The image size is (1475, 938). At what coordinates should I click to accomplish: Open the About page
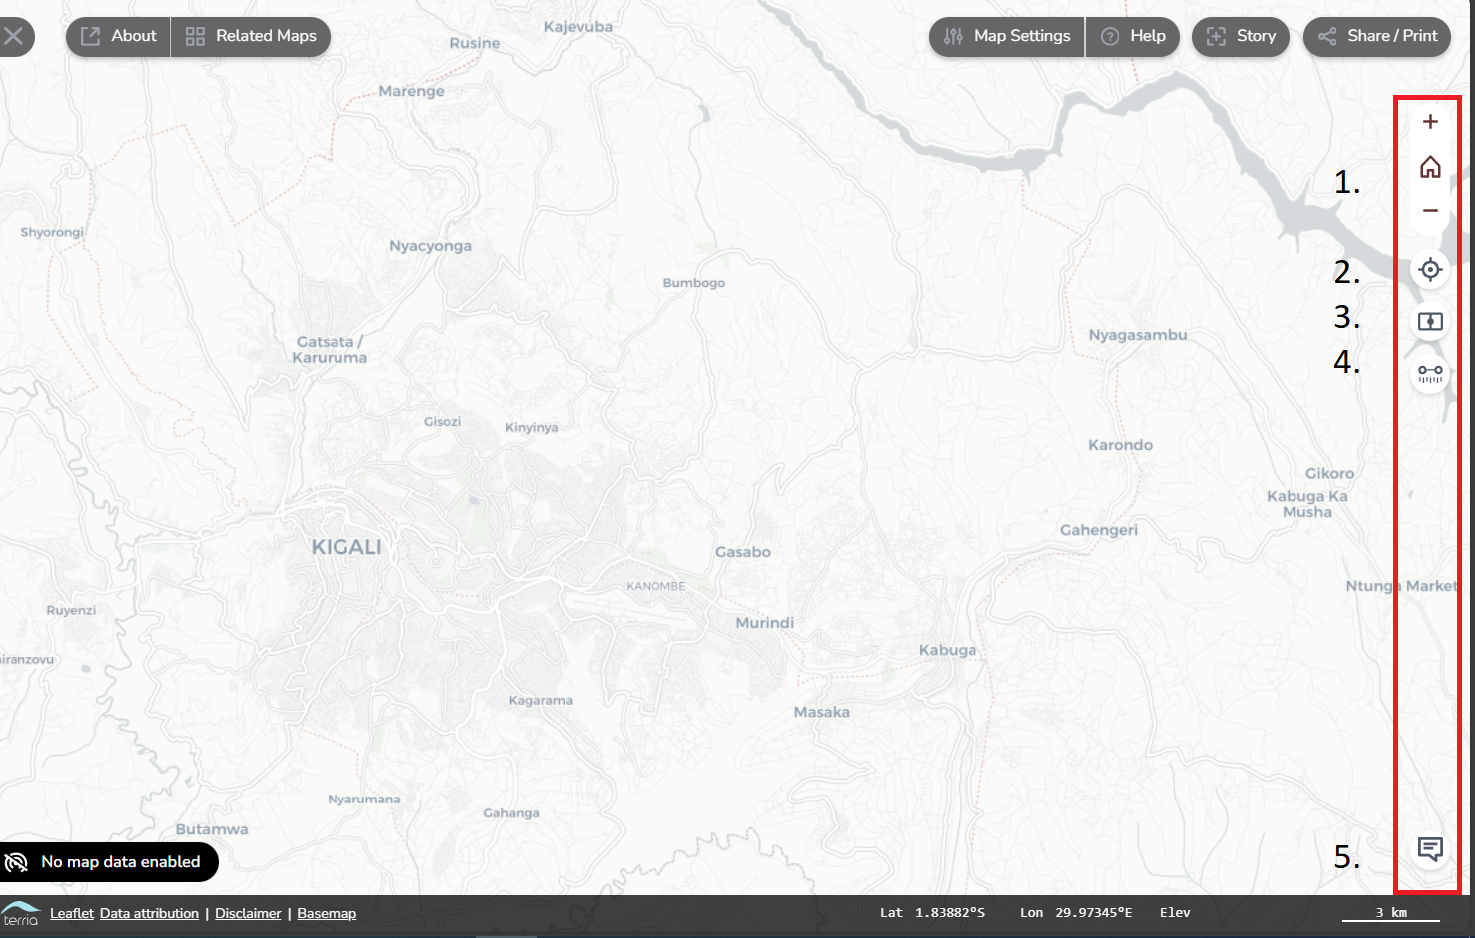click(x=119, y=37)
